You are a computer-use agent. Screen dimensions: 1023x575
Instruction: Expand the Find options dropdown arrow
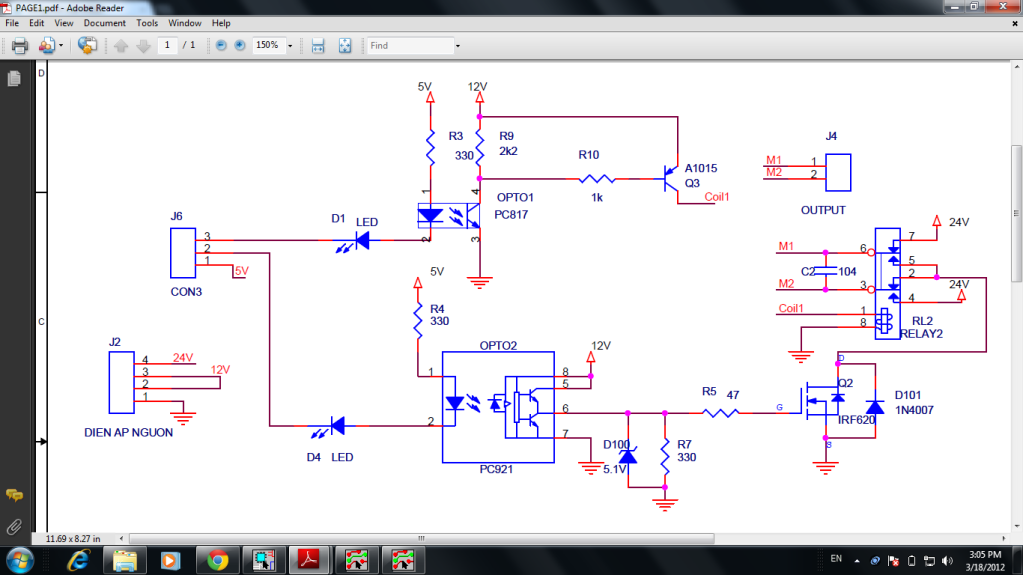(x=458, y=46)
